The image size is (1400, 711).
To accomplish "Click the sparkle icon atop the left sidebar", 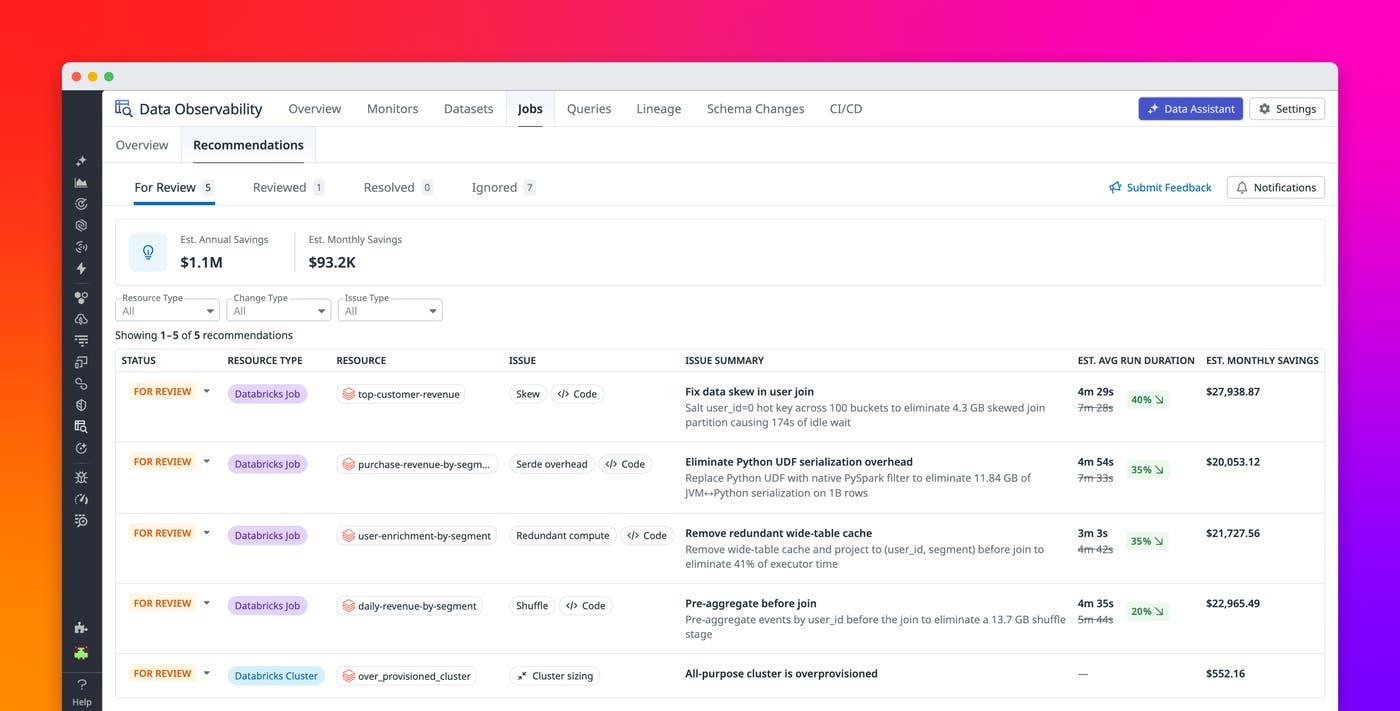I will 81,161.
